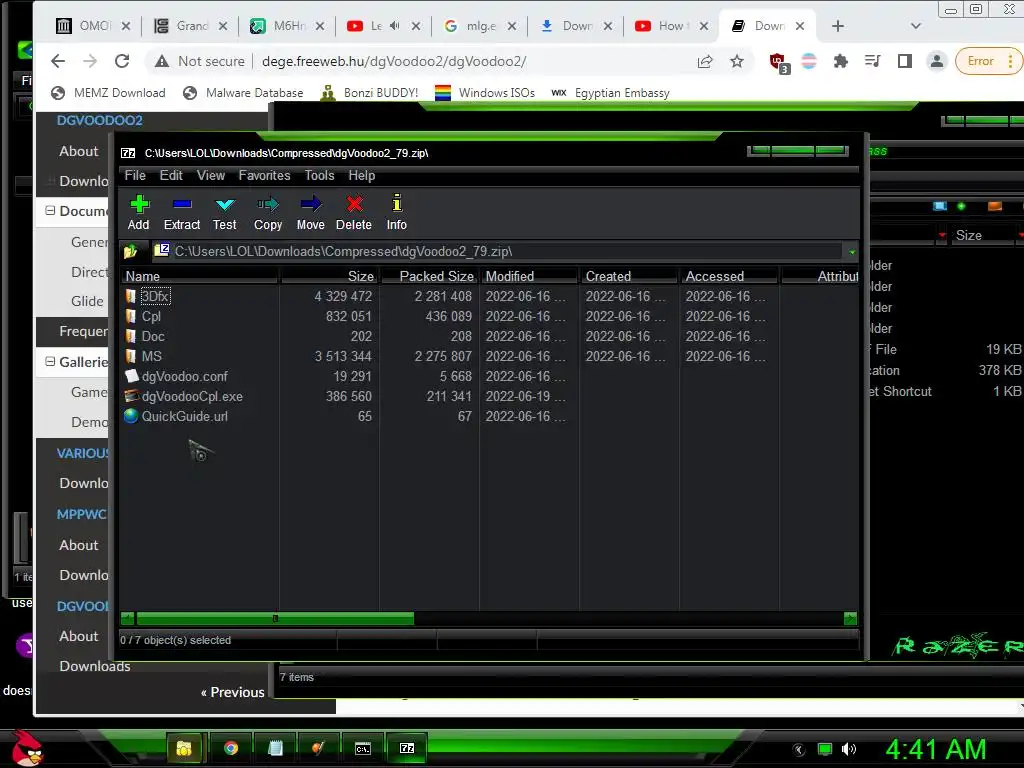Open the file explorer taskbar icon
Viewport: 1024px width, 768px height.
tap(184, 748)
